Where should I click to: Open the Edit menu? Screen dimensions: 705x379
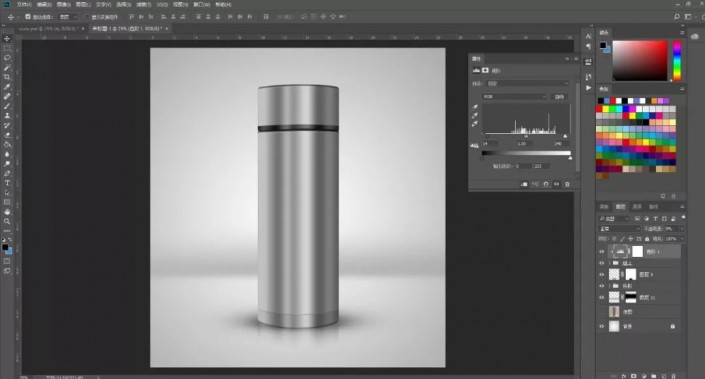(x=44, y=4)
